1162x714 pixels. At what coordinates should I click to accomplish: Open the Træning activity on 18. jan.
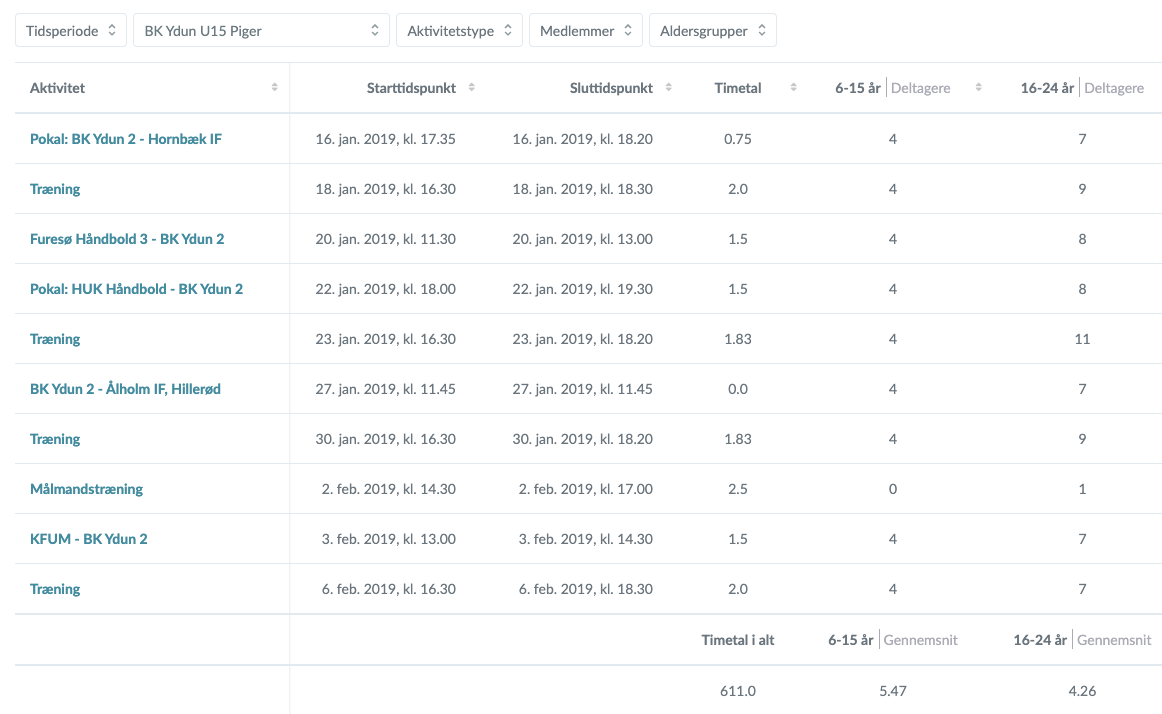55,189
